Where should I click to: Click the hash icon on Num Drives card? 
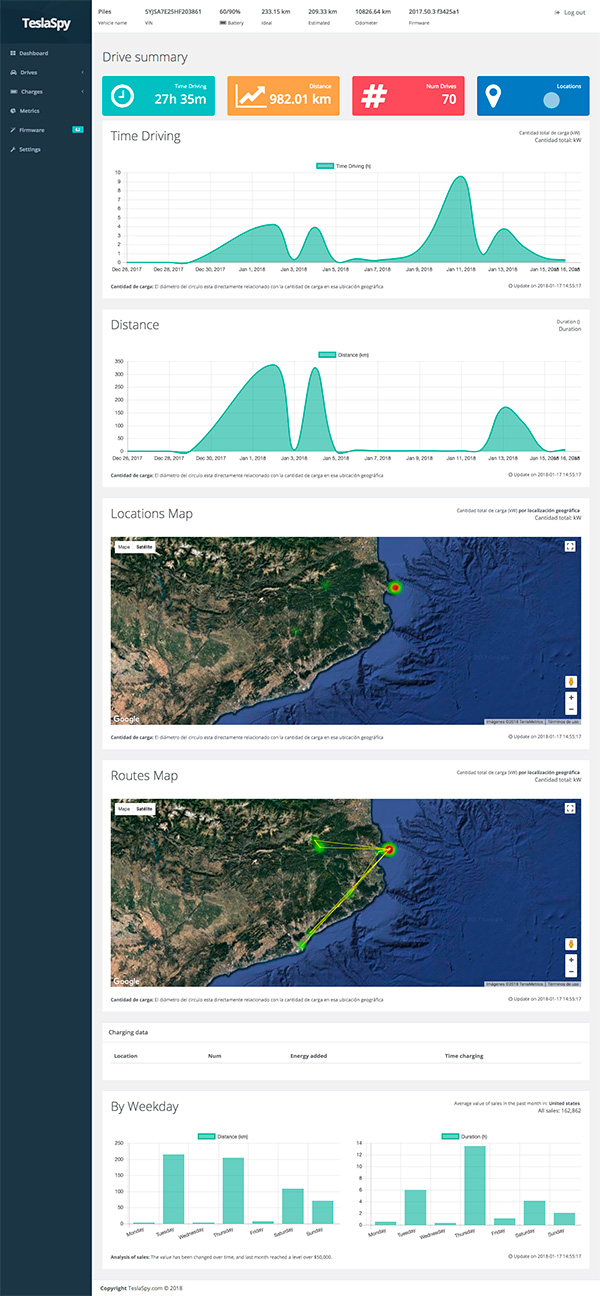pyautogui.click(x=374, y=96)
